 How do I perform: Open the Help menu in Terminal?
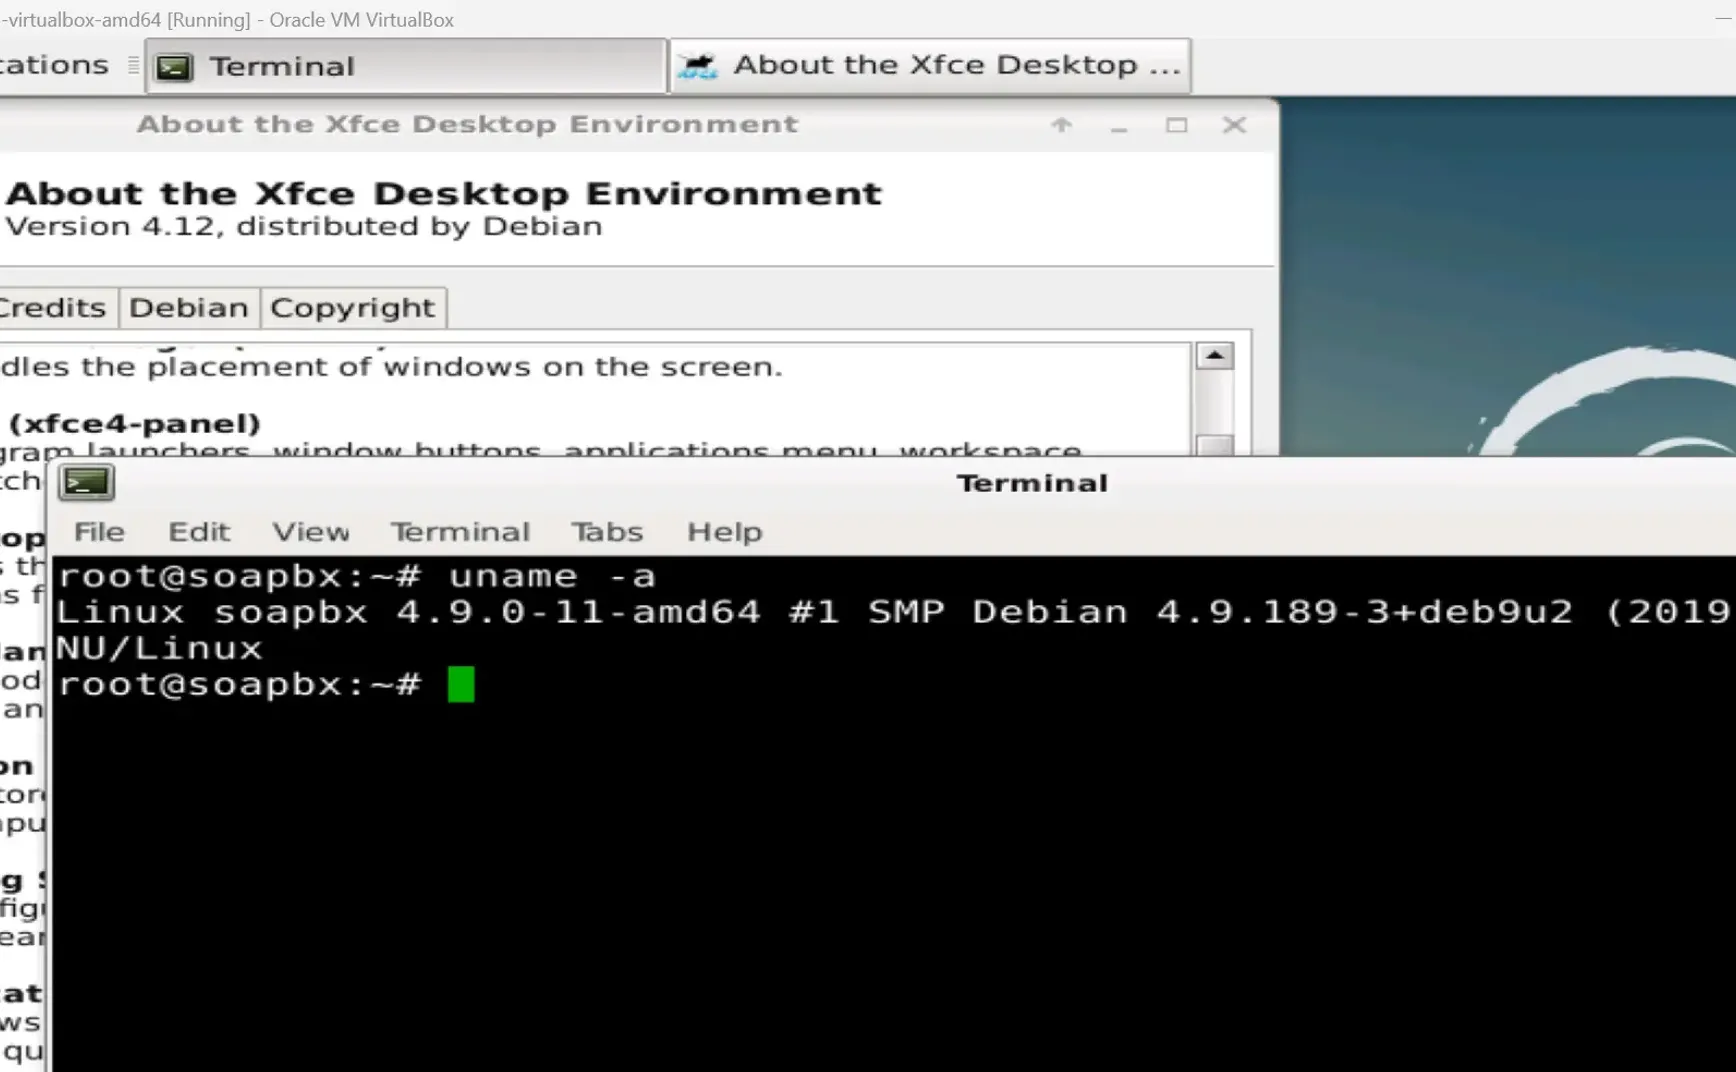coord(724,532)
